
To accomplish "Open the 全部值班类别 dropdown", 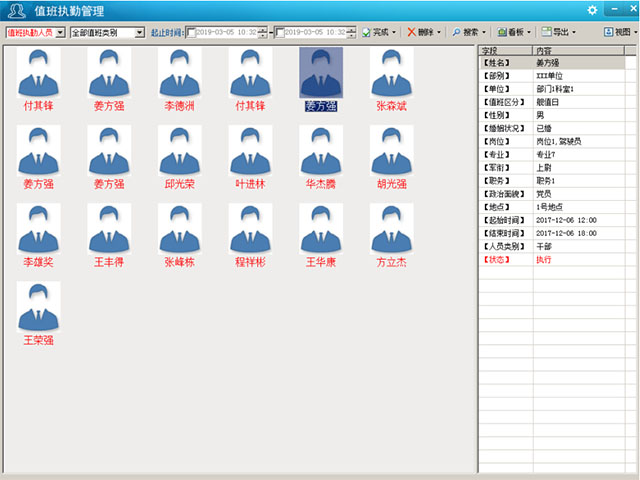I will click(x=140, y=33).
